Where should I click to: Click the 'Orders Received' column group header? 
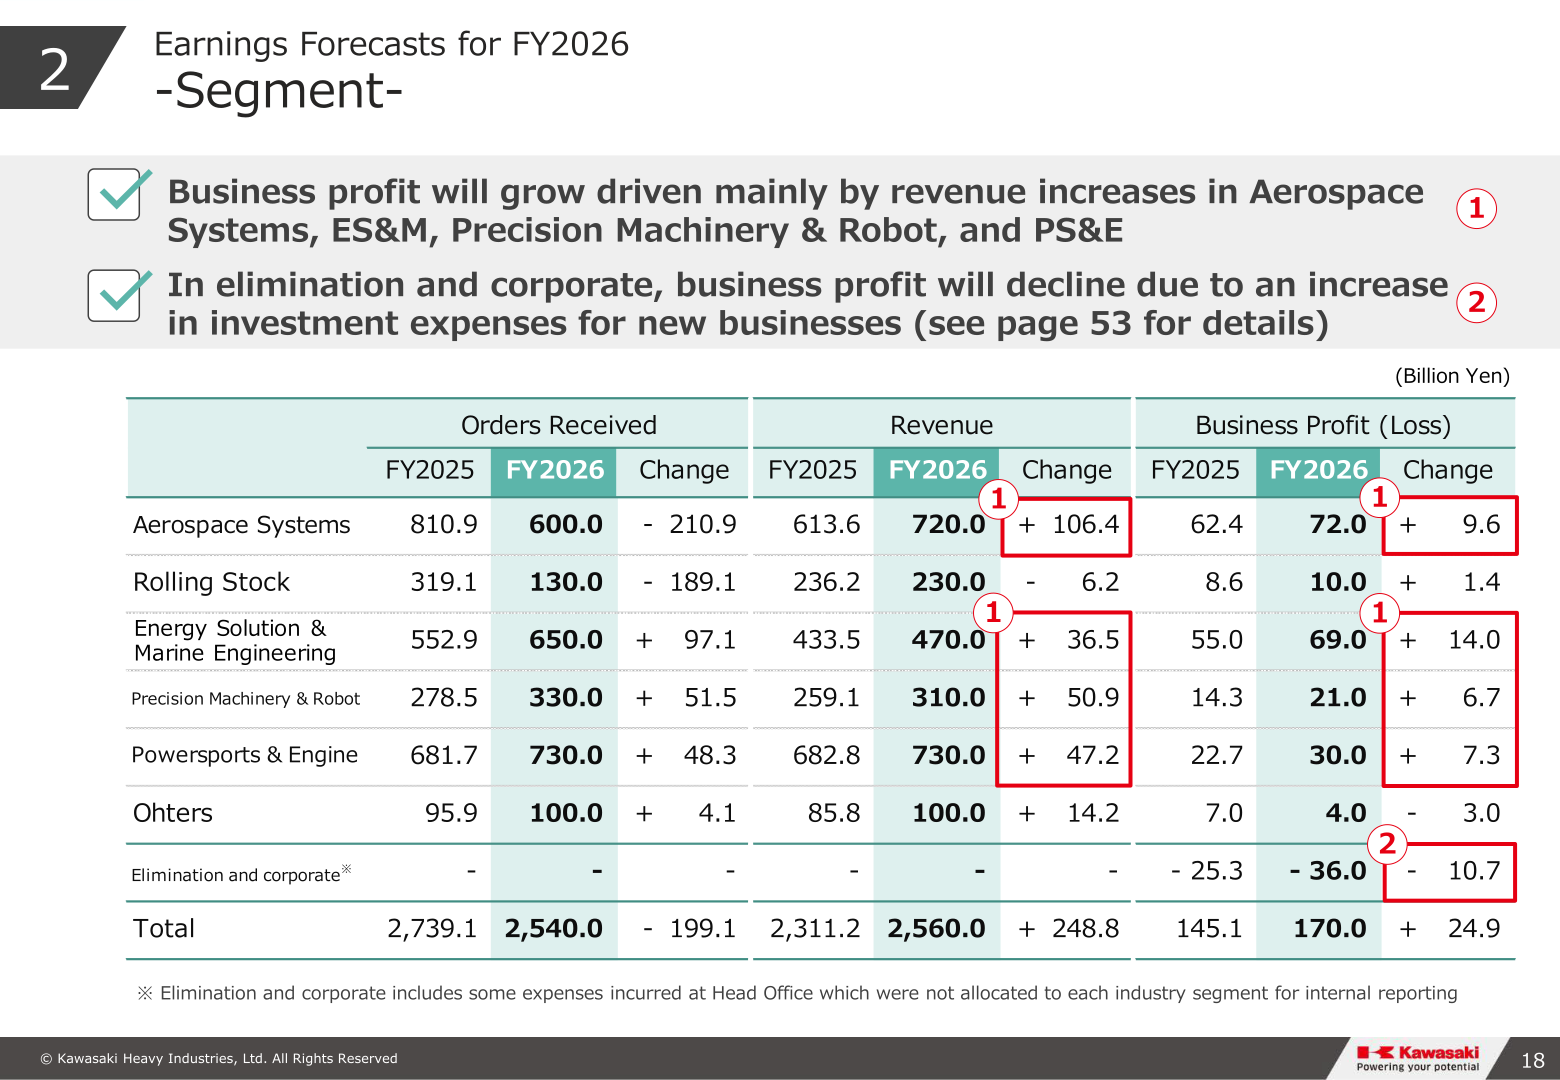click(x=559, y=425)
